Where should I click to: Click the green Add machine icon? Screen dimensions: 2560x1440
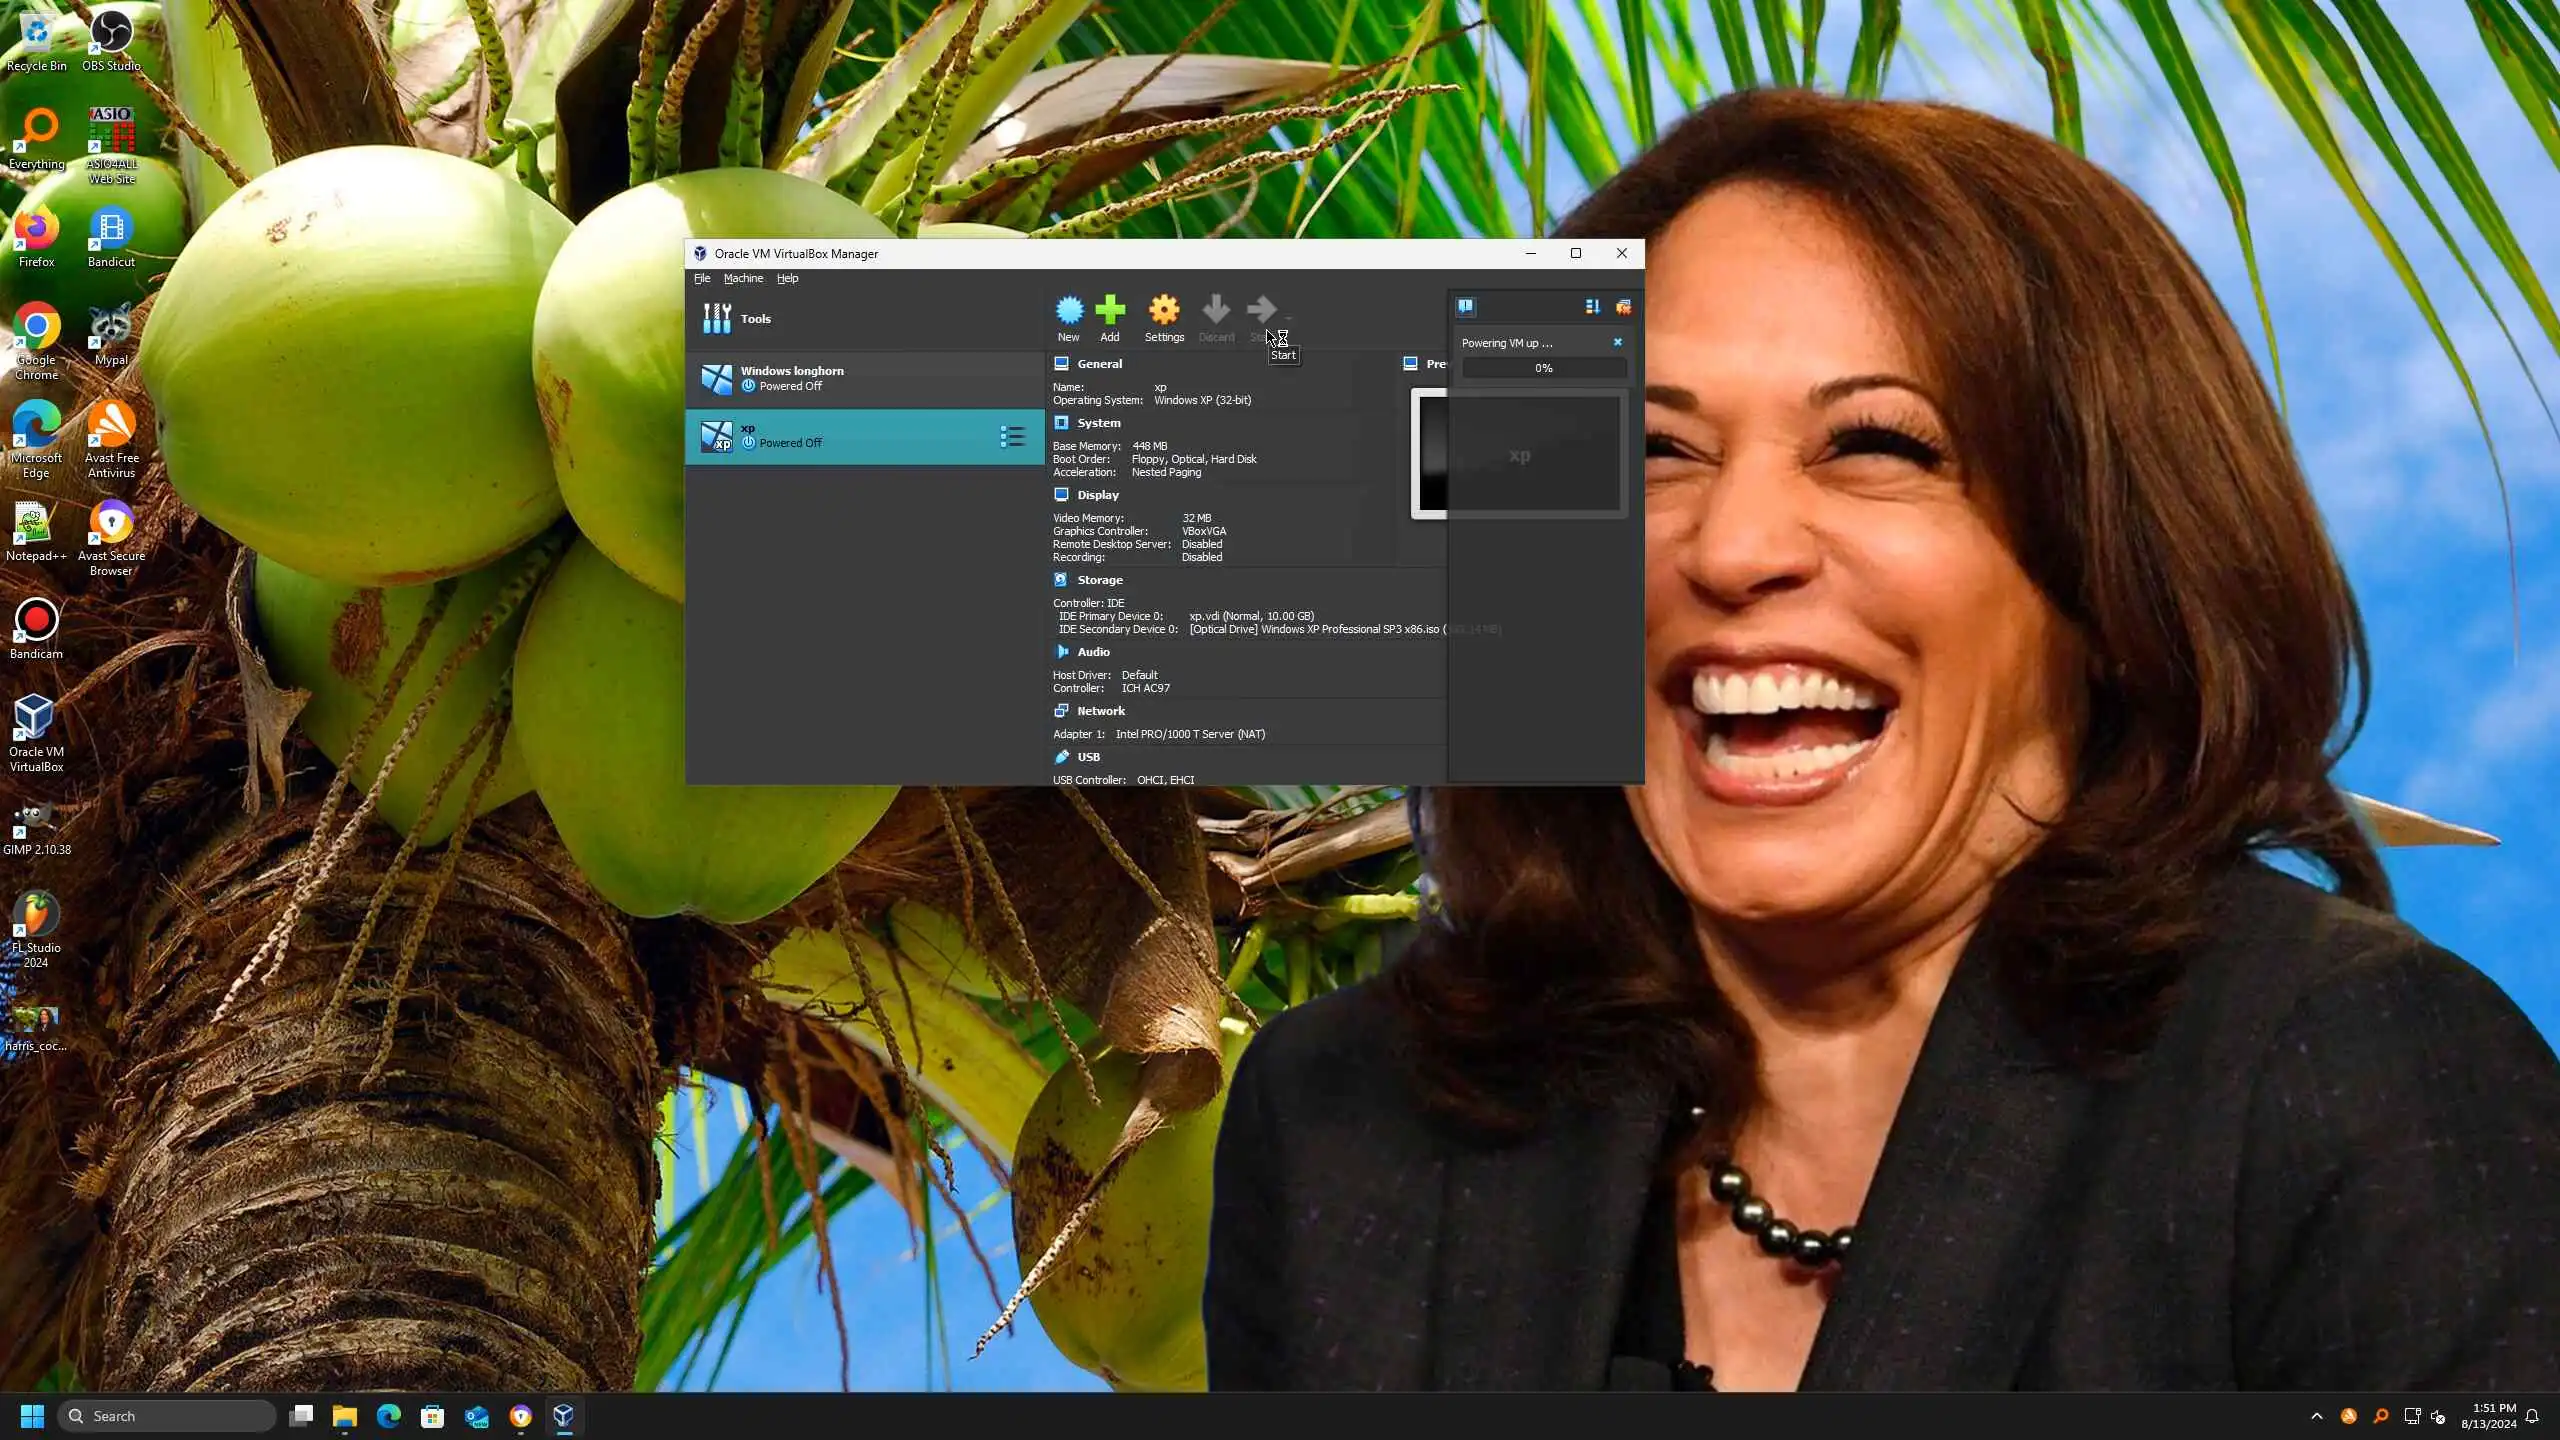tap(1110, 310)
